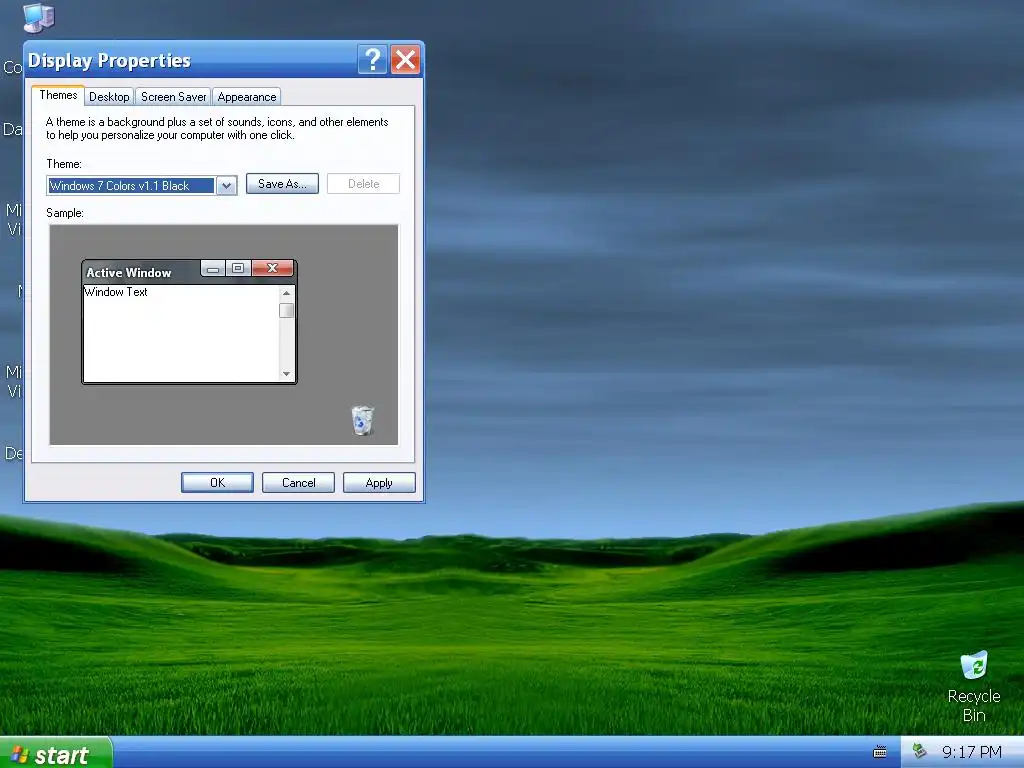Click Cancel in Display Properties
The height and width of the screenshot is (768, 1024).
(x=298, y=483)
